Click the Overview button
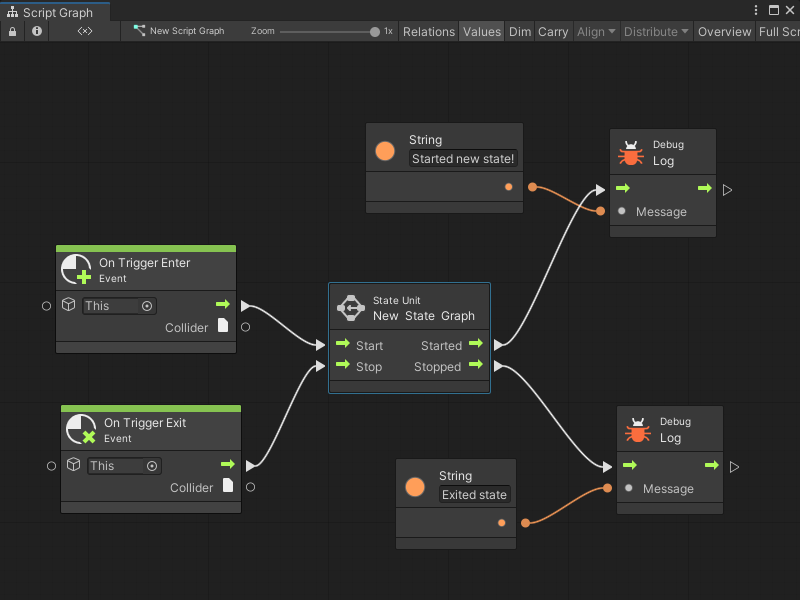This screenshot has height=600, width=800. pyautogui.click(x=723, y=31)
